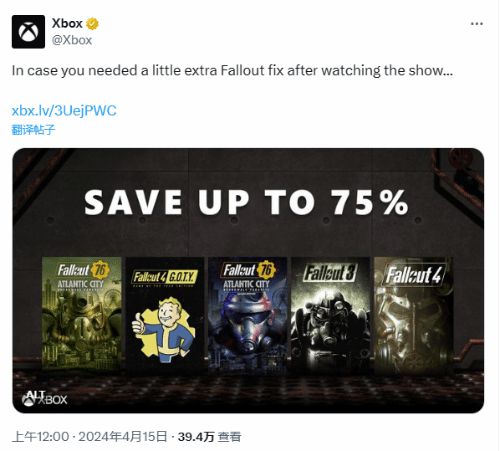Open the post timestamp 上午12:00
The image size is (500, 451).
point(40,437)
